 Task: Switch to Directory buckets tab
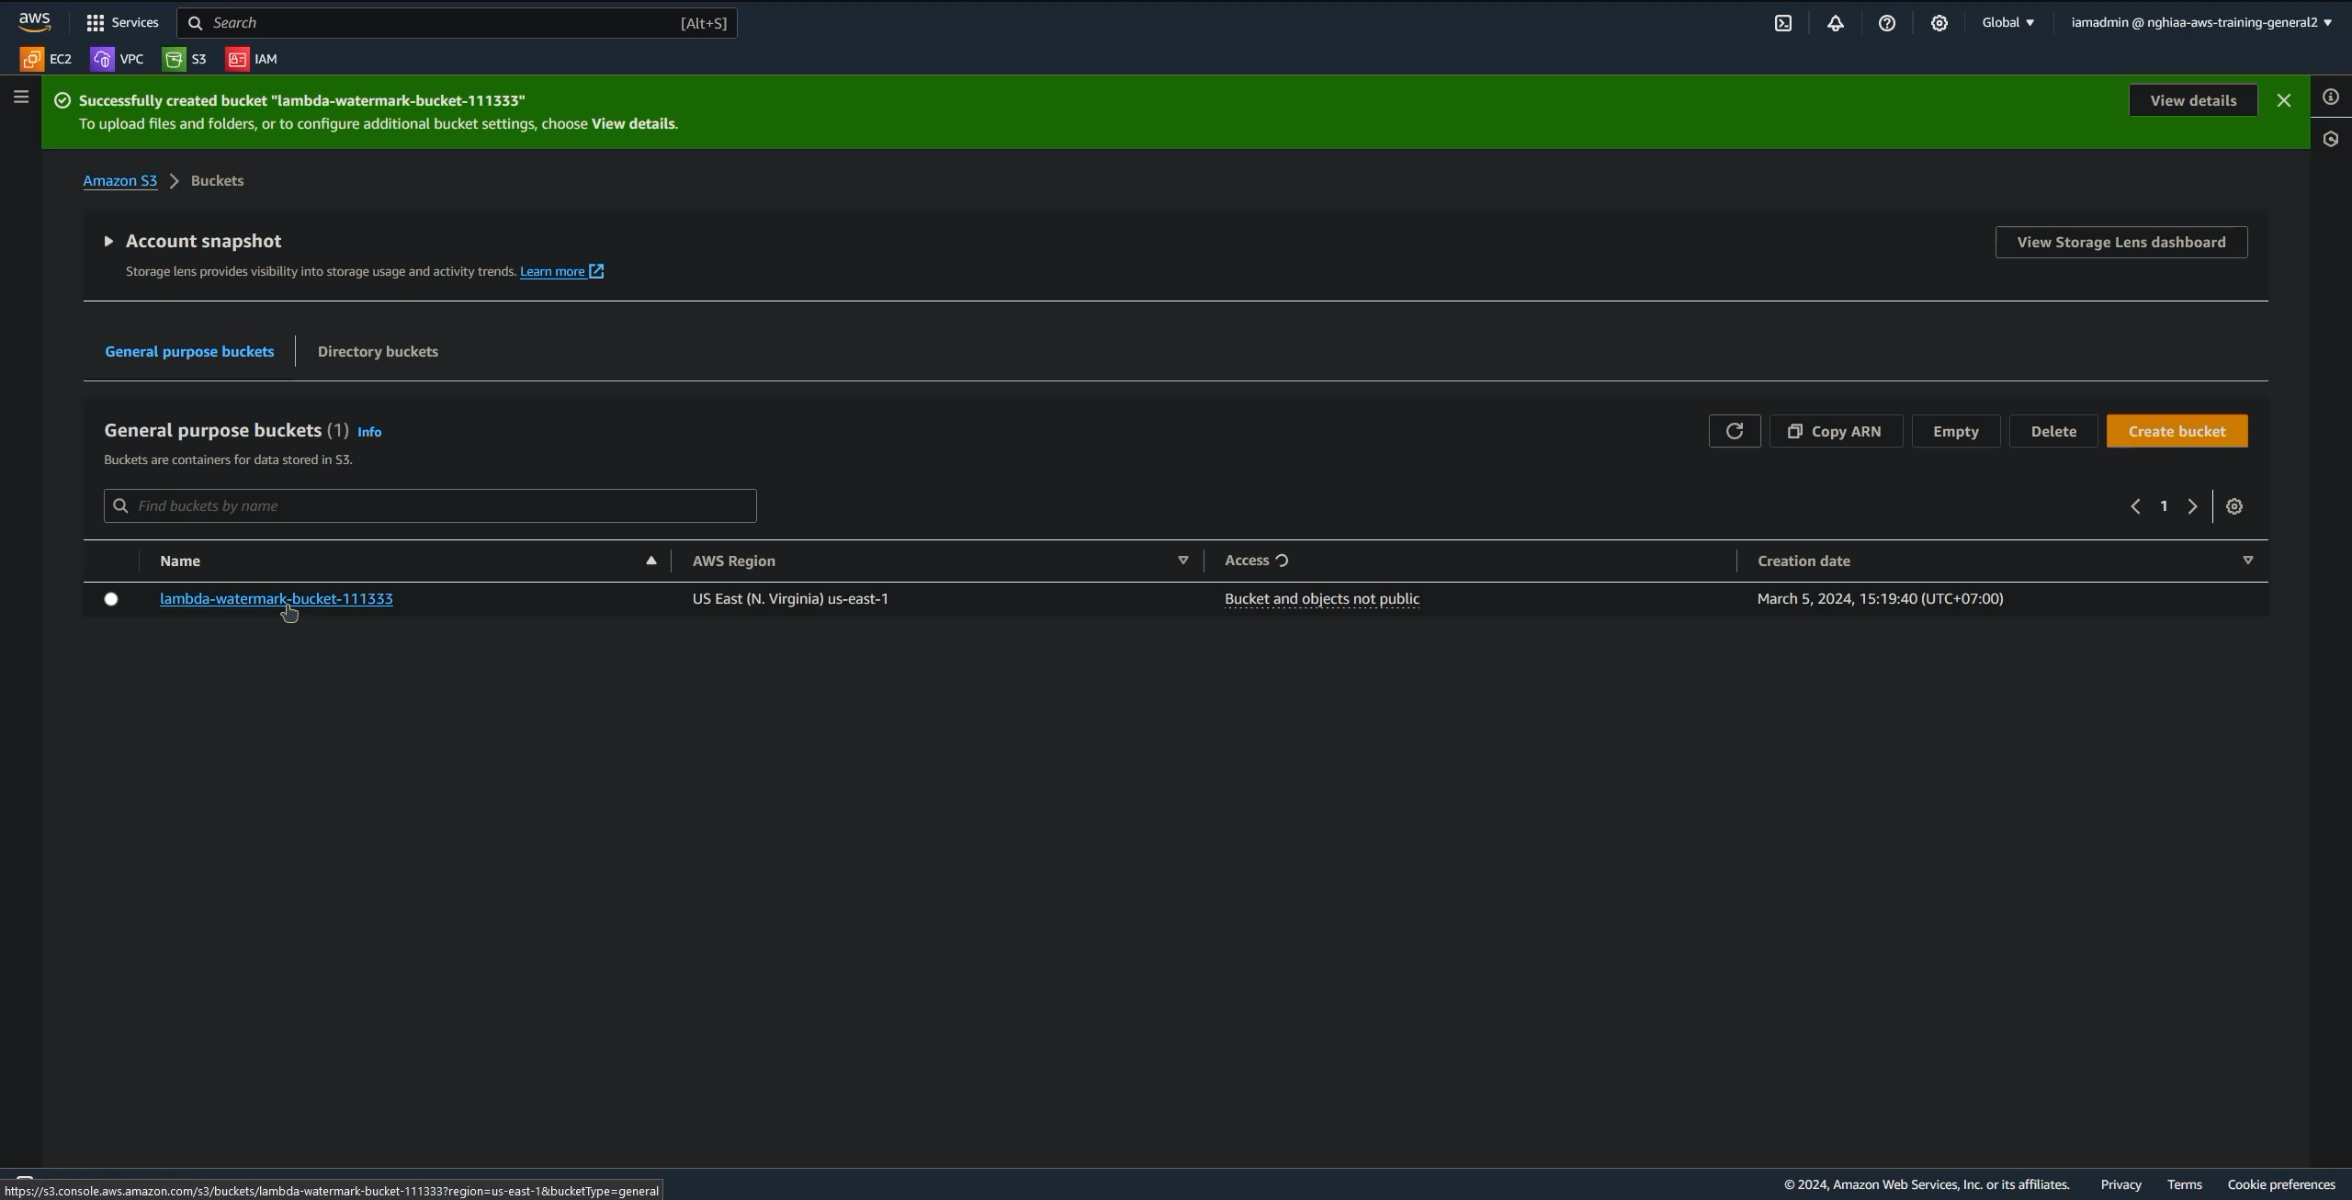[378, 351]
